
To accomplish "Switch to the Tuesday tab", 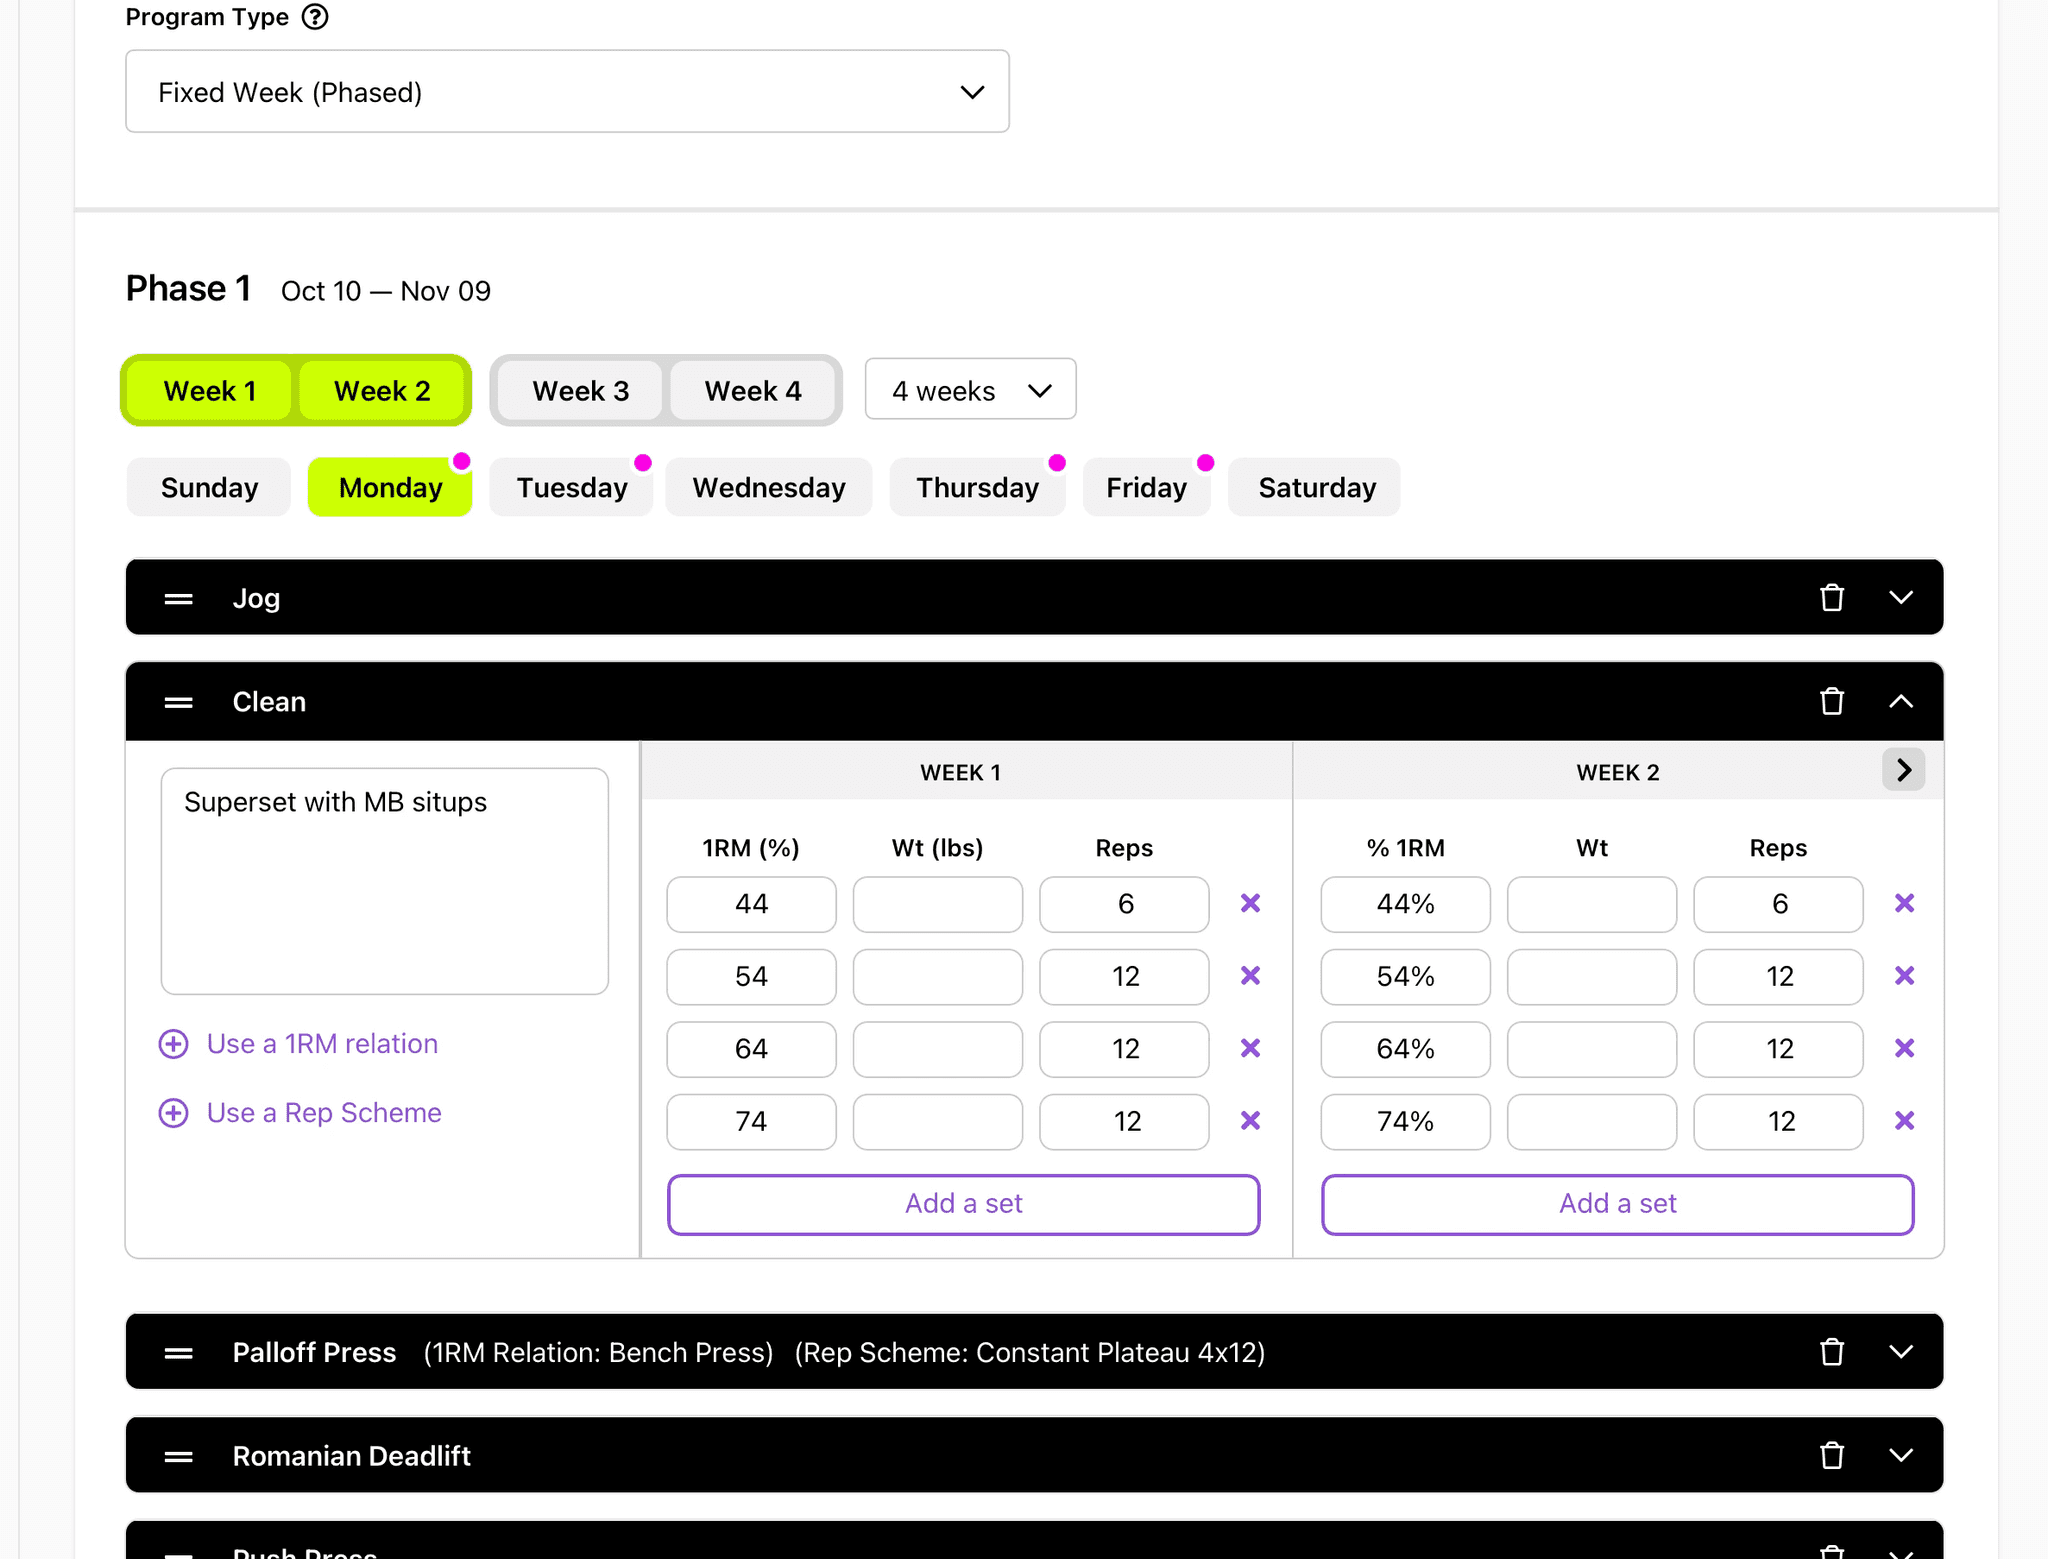I will pyautogui.click(x=571, y=488).
